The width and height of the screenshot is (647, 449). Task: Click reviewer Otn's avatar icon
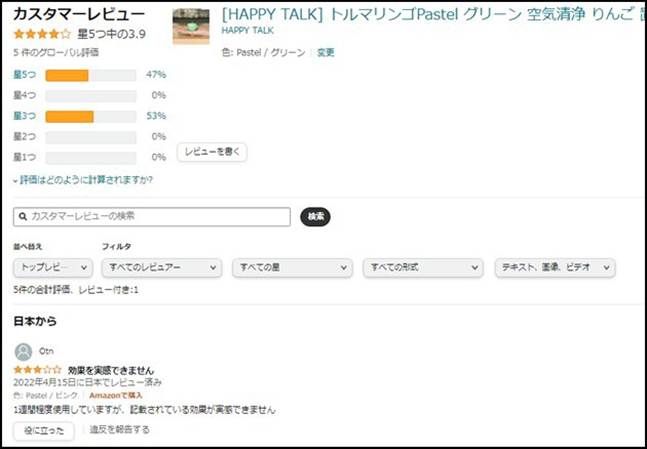point(23,351)
